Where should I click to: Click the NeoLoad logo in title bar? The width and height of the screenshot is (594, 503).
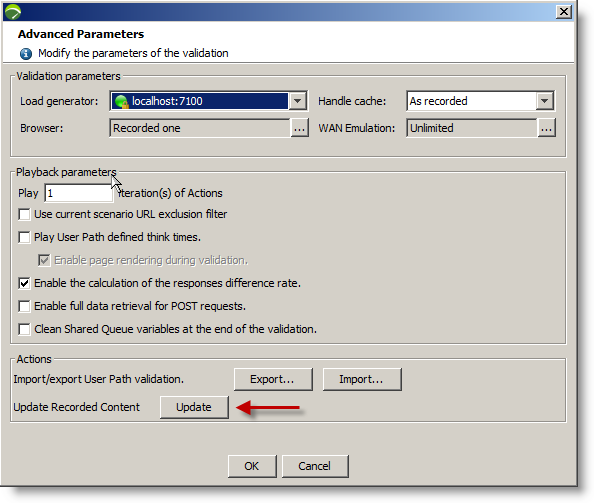pyautogui.click(x=13, y=12)
